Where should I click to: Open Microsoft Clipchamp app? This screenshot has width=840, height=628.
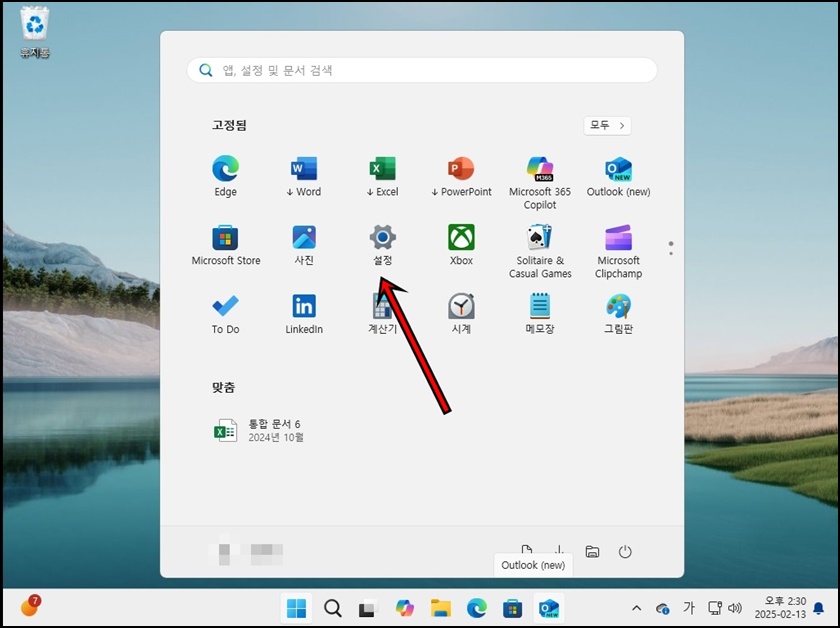pos(618,251)
